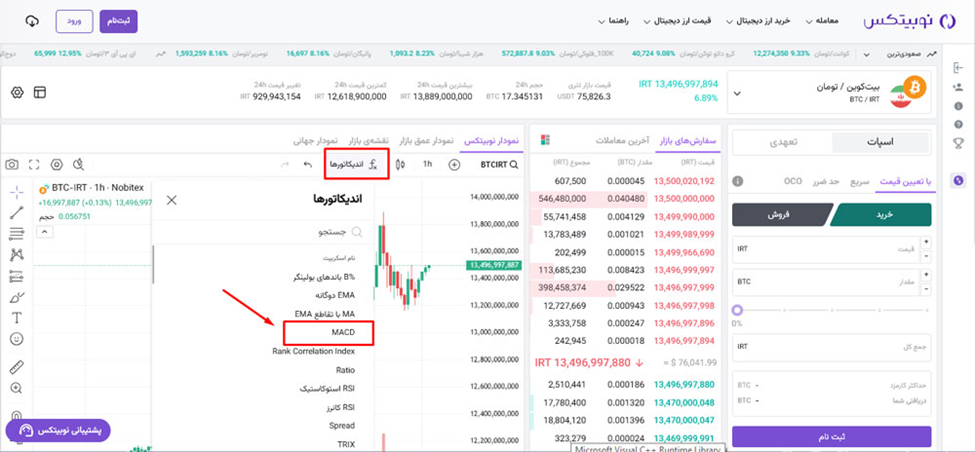Click the ثبت نام button under order form
975x452 pixels.
coord(831,436)
